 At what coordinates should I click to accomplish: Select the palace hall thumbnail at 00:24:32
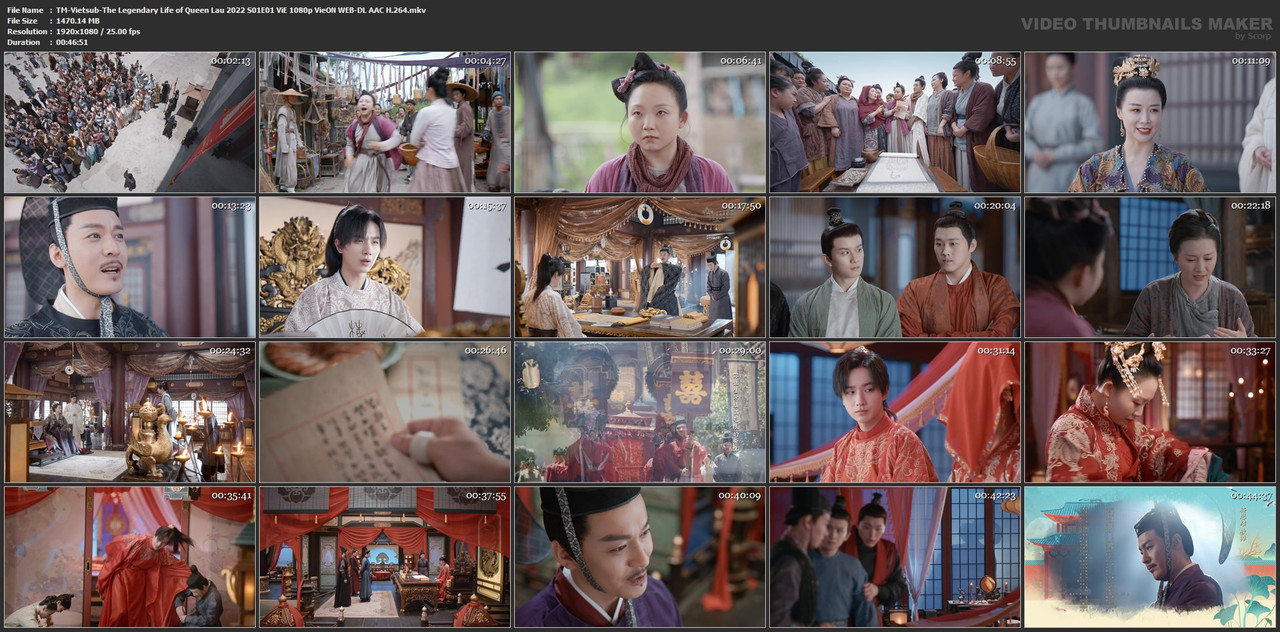click(130, 412)
